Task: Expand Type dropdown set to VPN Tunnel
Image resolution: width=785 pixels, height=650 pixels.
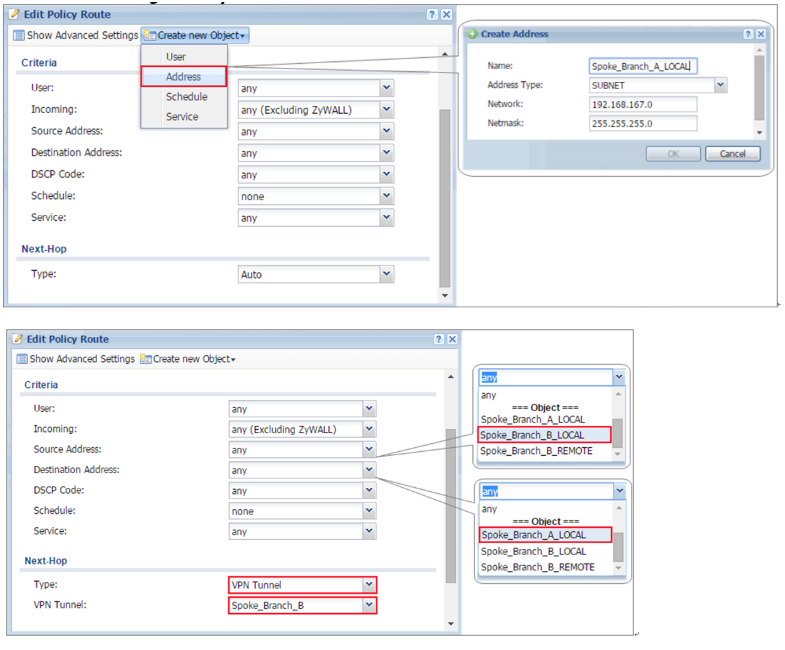Action: (369, 584)
